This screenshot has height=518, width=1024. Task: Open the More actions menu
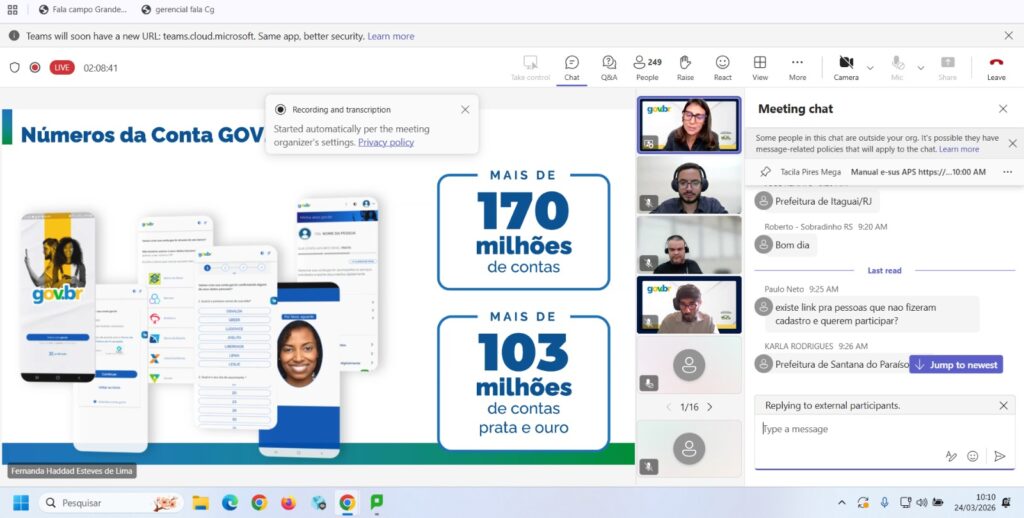tap(797, 67)
